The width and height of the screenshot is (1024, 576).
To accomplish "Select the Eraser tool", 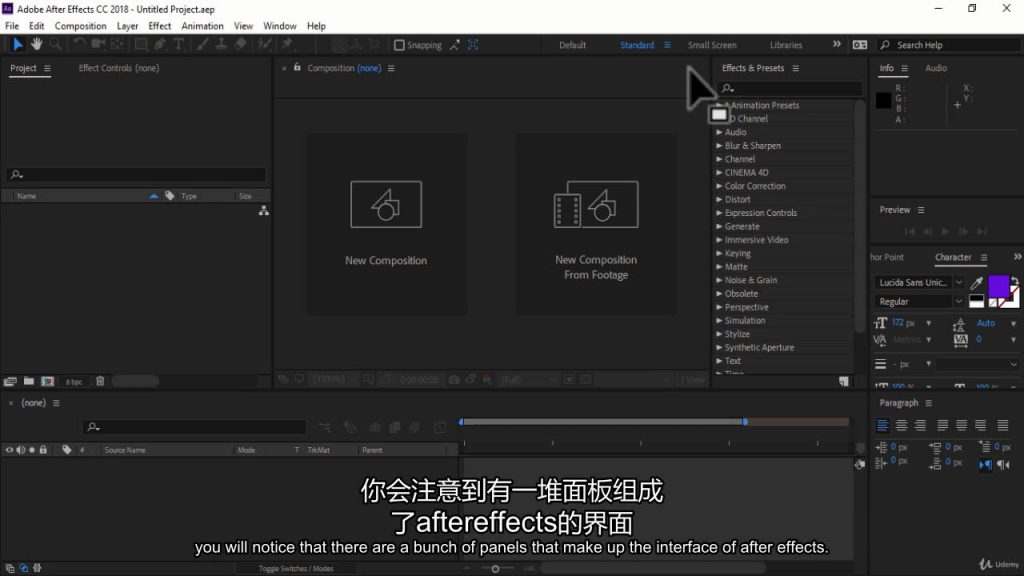I will pos(241,44).
